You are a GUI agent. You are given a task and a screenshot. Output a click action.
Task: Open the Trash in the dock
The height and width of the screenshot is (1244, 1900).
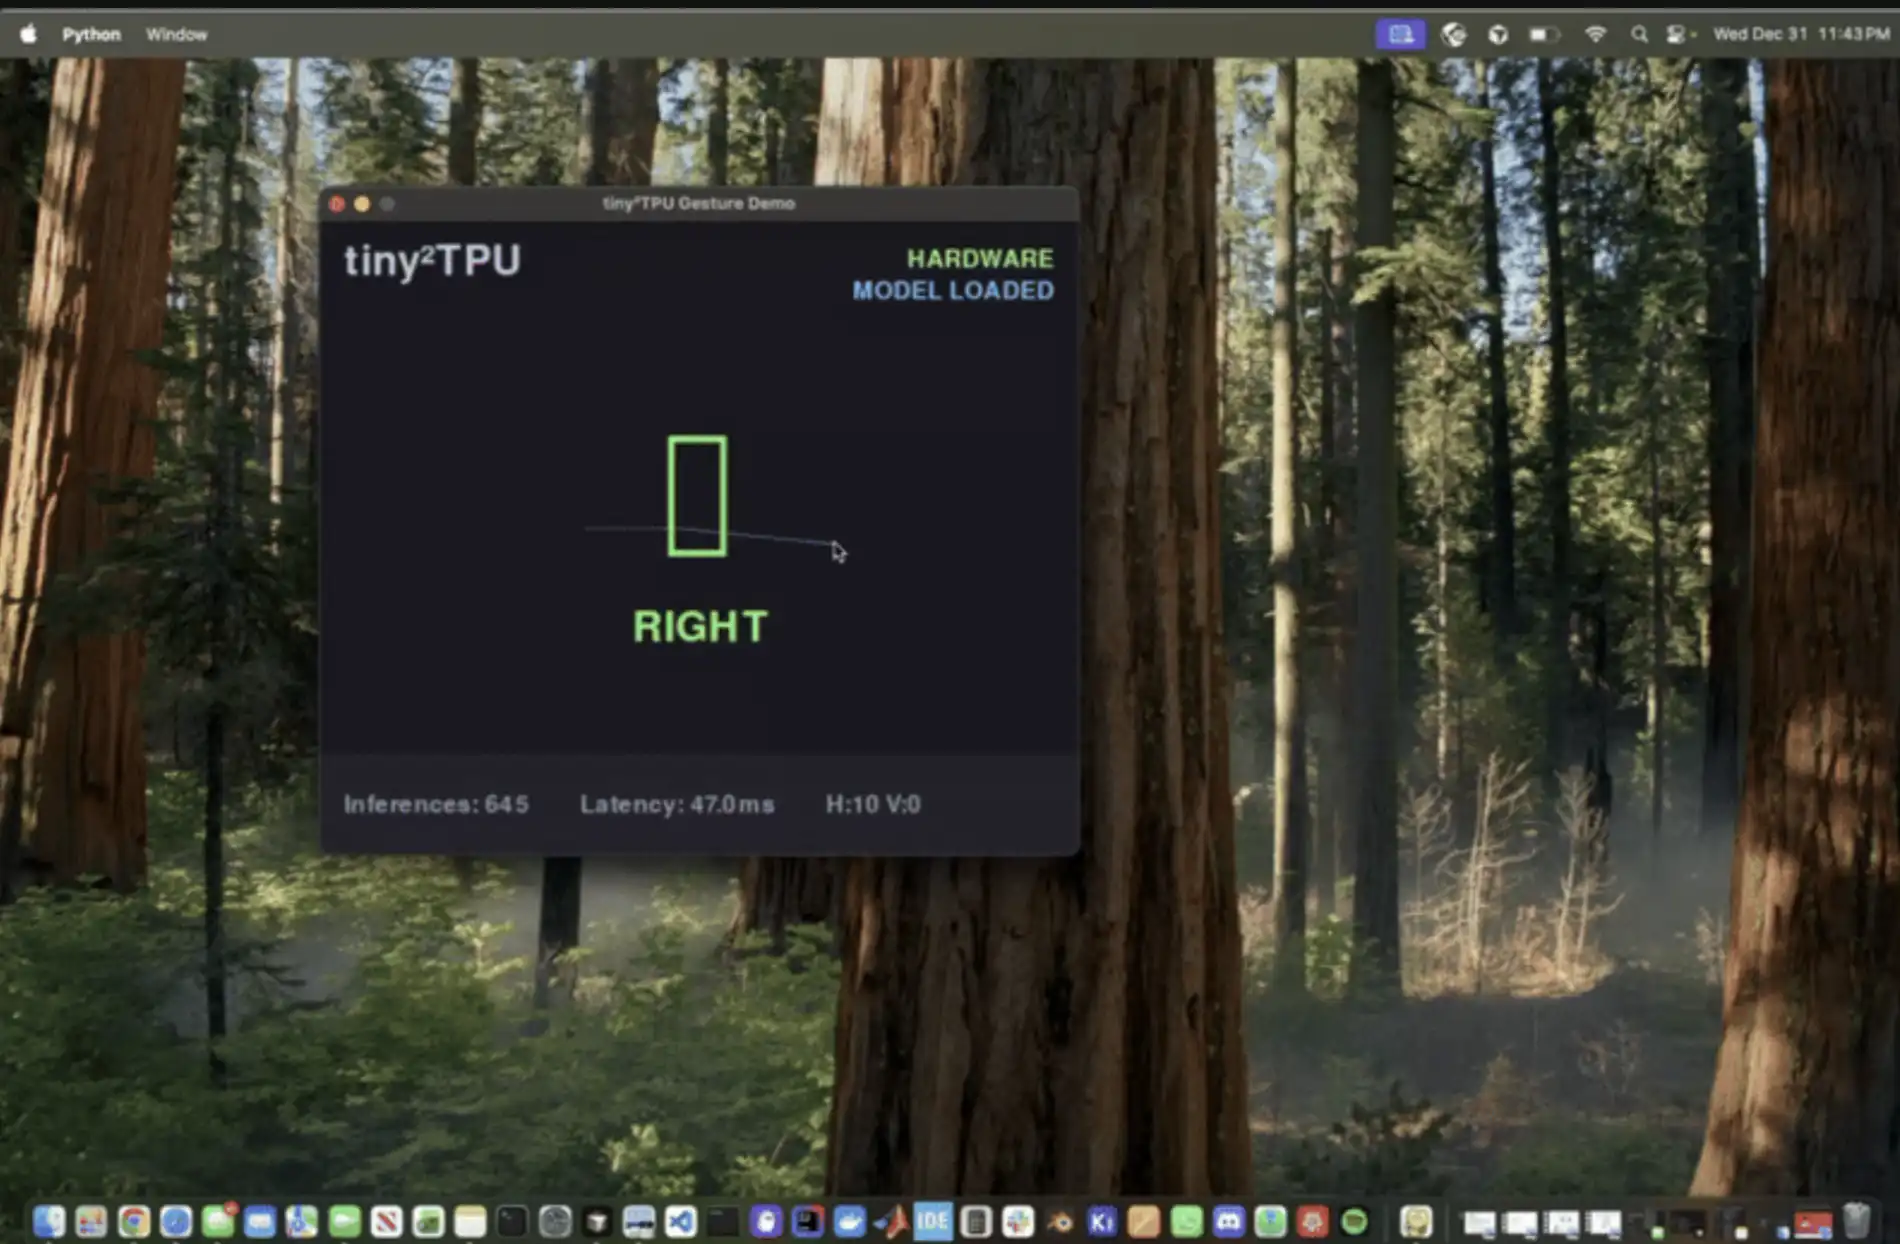pyautogui.click(x=1856, y=1221)
